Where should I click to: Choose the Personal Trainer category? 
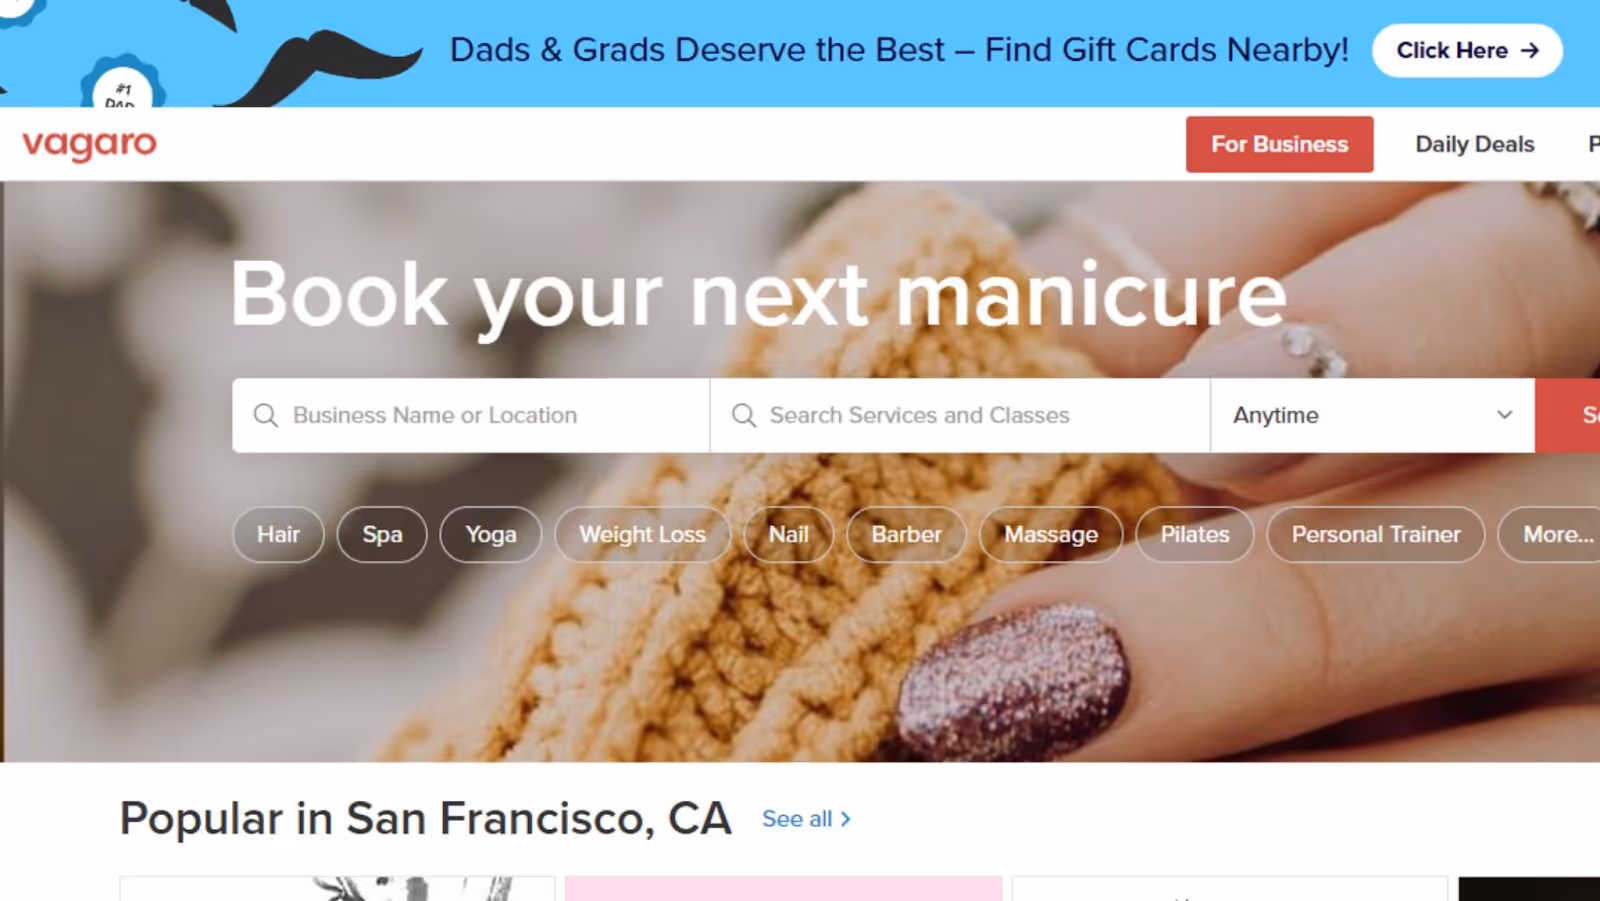click(1376, 535)
